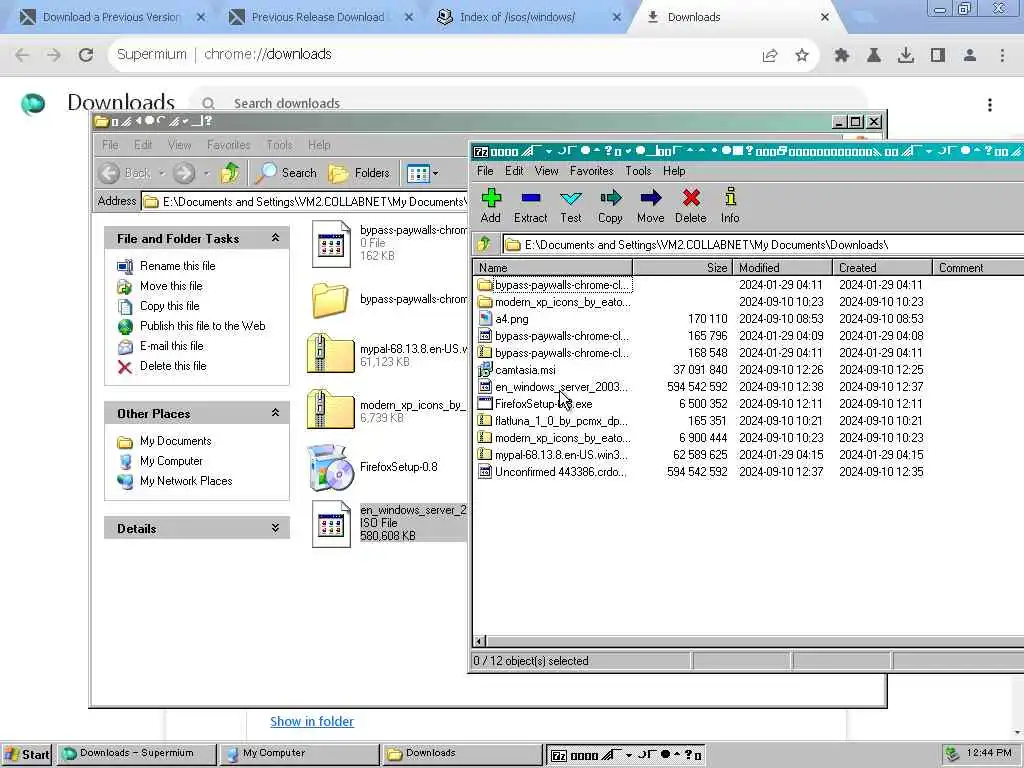The width and height of the screenshot is (1024, 768).
Task: Open Favorites menu in 7-Zip
Action: click(x=592, y=170)
